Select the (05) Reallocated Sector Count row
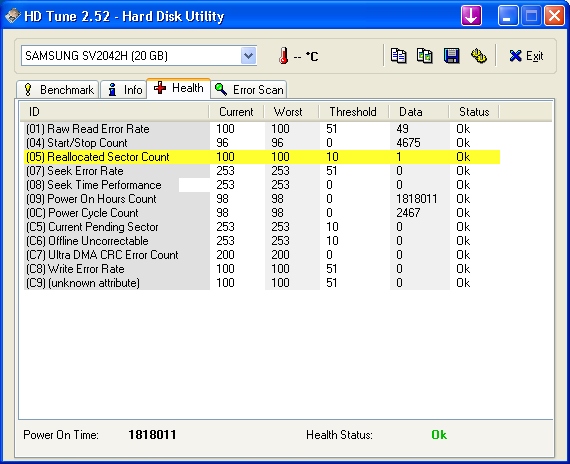570x464 pixels. click(x=262, y=157)
